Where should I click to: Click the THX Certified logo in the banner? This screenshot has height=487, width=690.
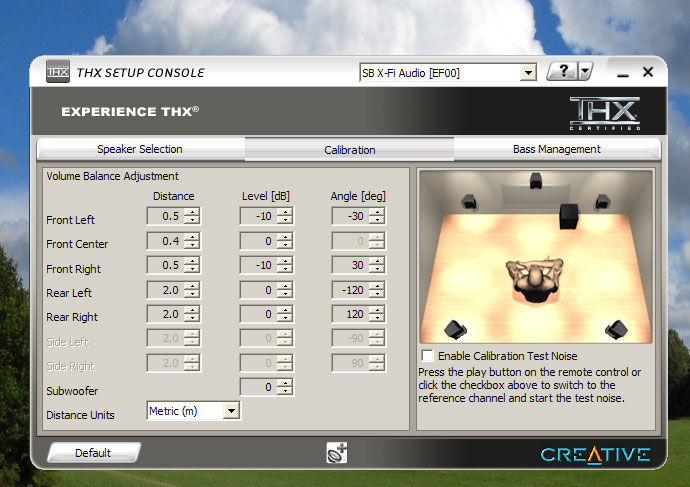point(605,114)
